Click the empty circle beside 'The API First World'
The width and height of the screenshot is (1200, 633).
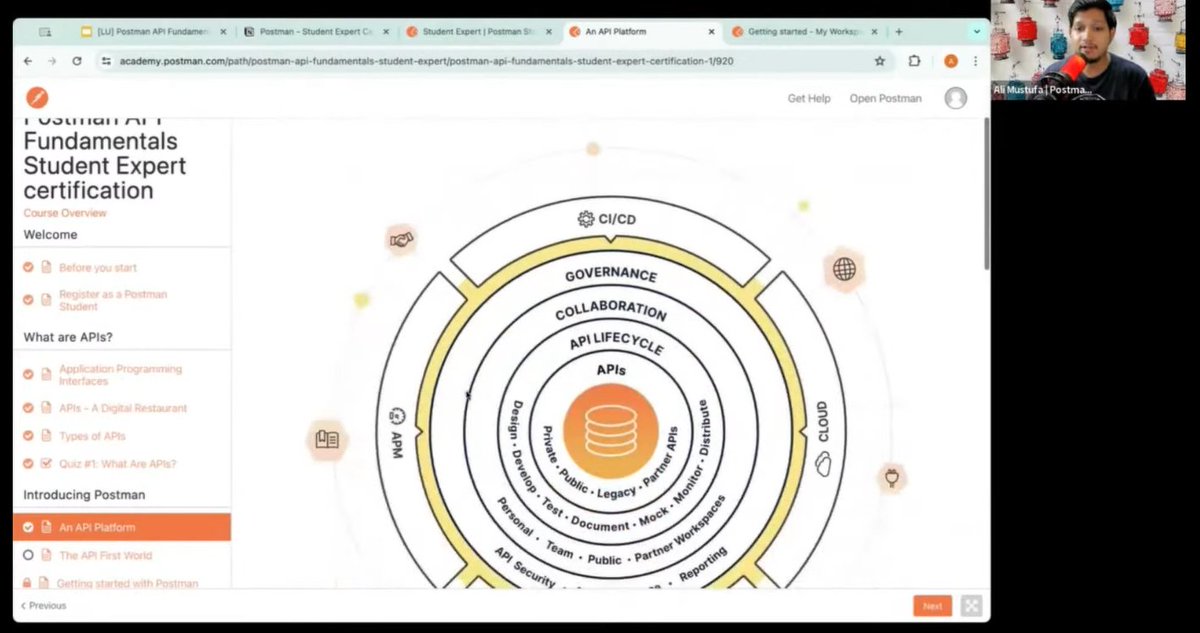point(28,555)
